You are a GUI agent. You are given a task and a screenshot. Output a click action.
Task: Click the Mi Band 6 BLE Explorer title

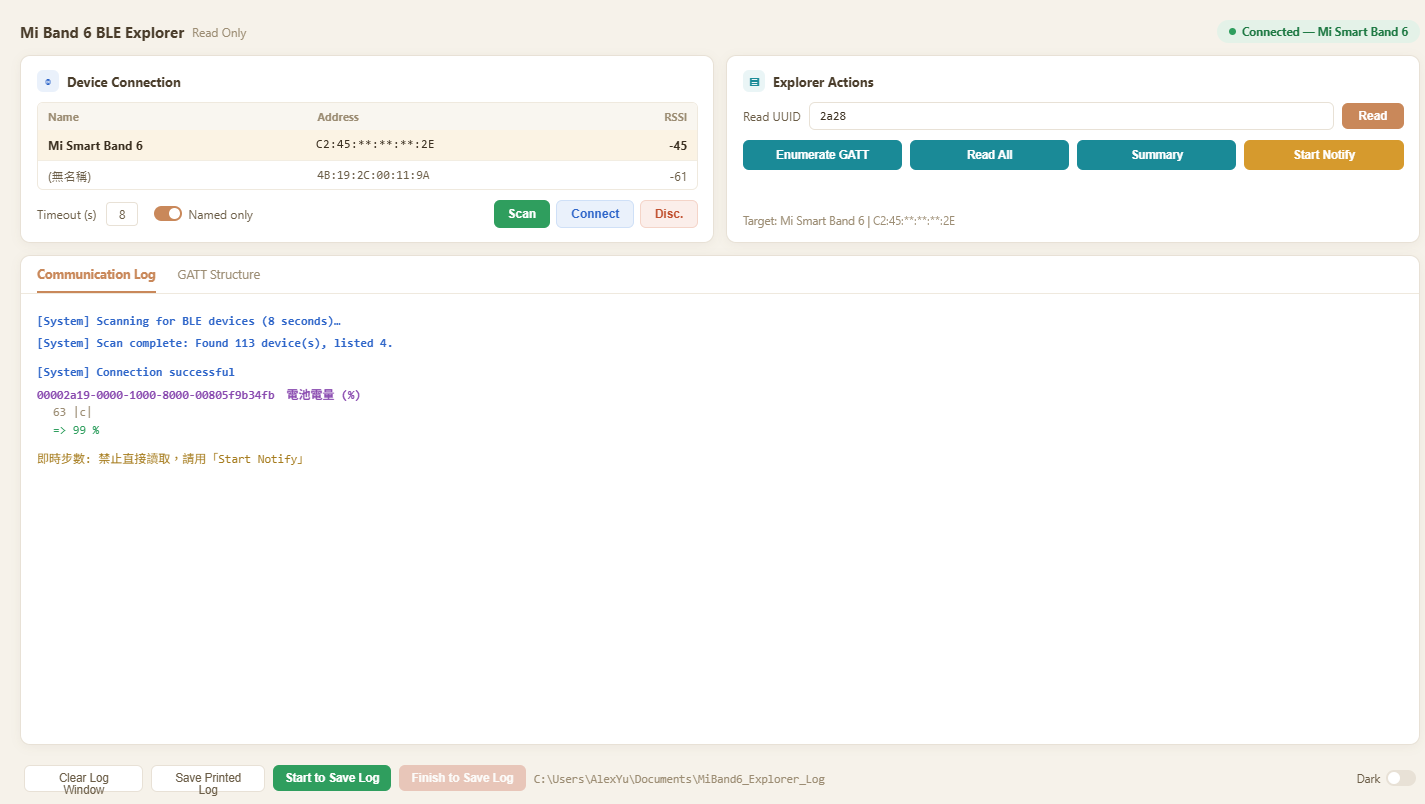102,32
